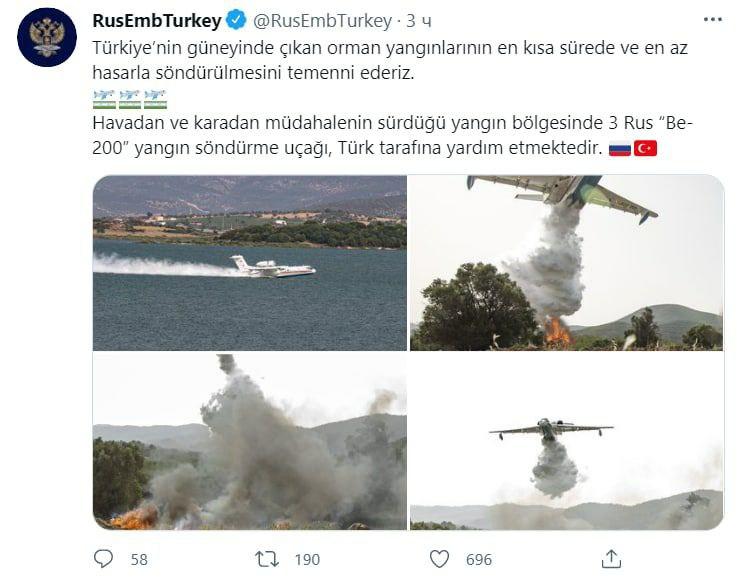This screenshot has height=586, width=742.
Task: Click the retweet arrows icon
Action: click(267, 559)
